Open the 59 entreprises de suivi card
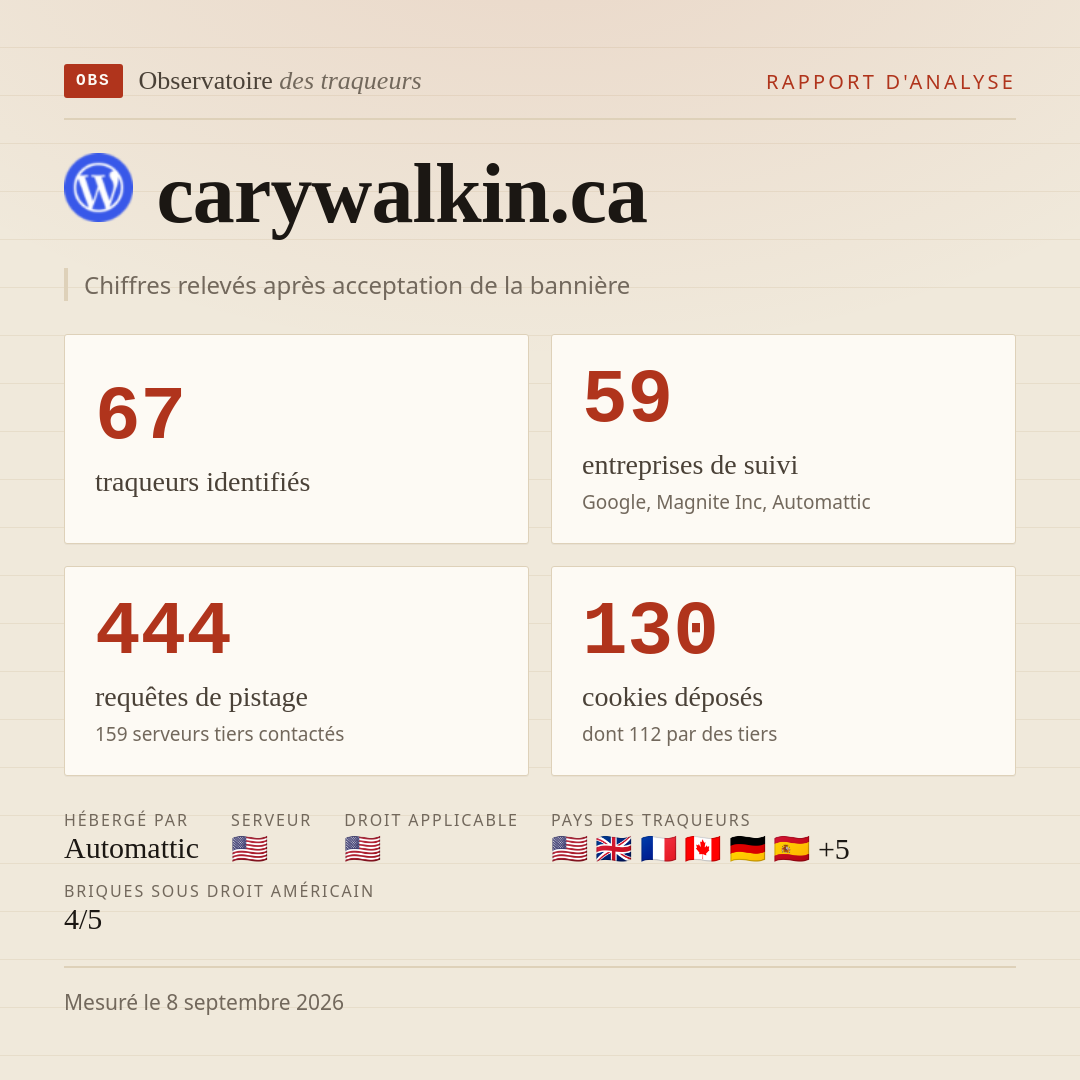The width and height of the screenshot is (1080, 1080). (x=783, y=439)
